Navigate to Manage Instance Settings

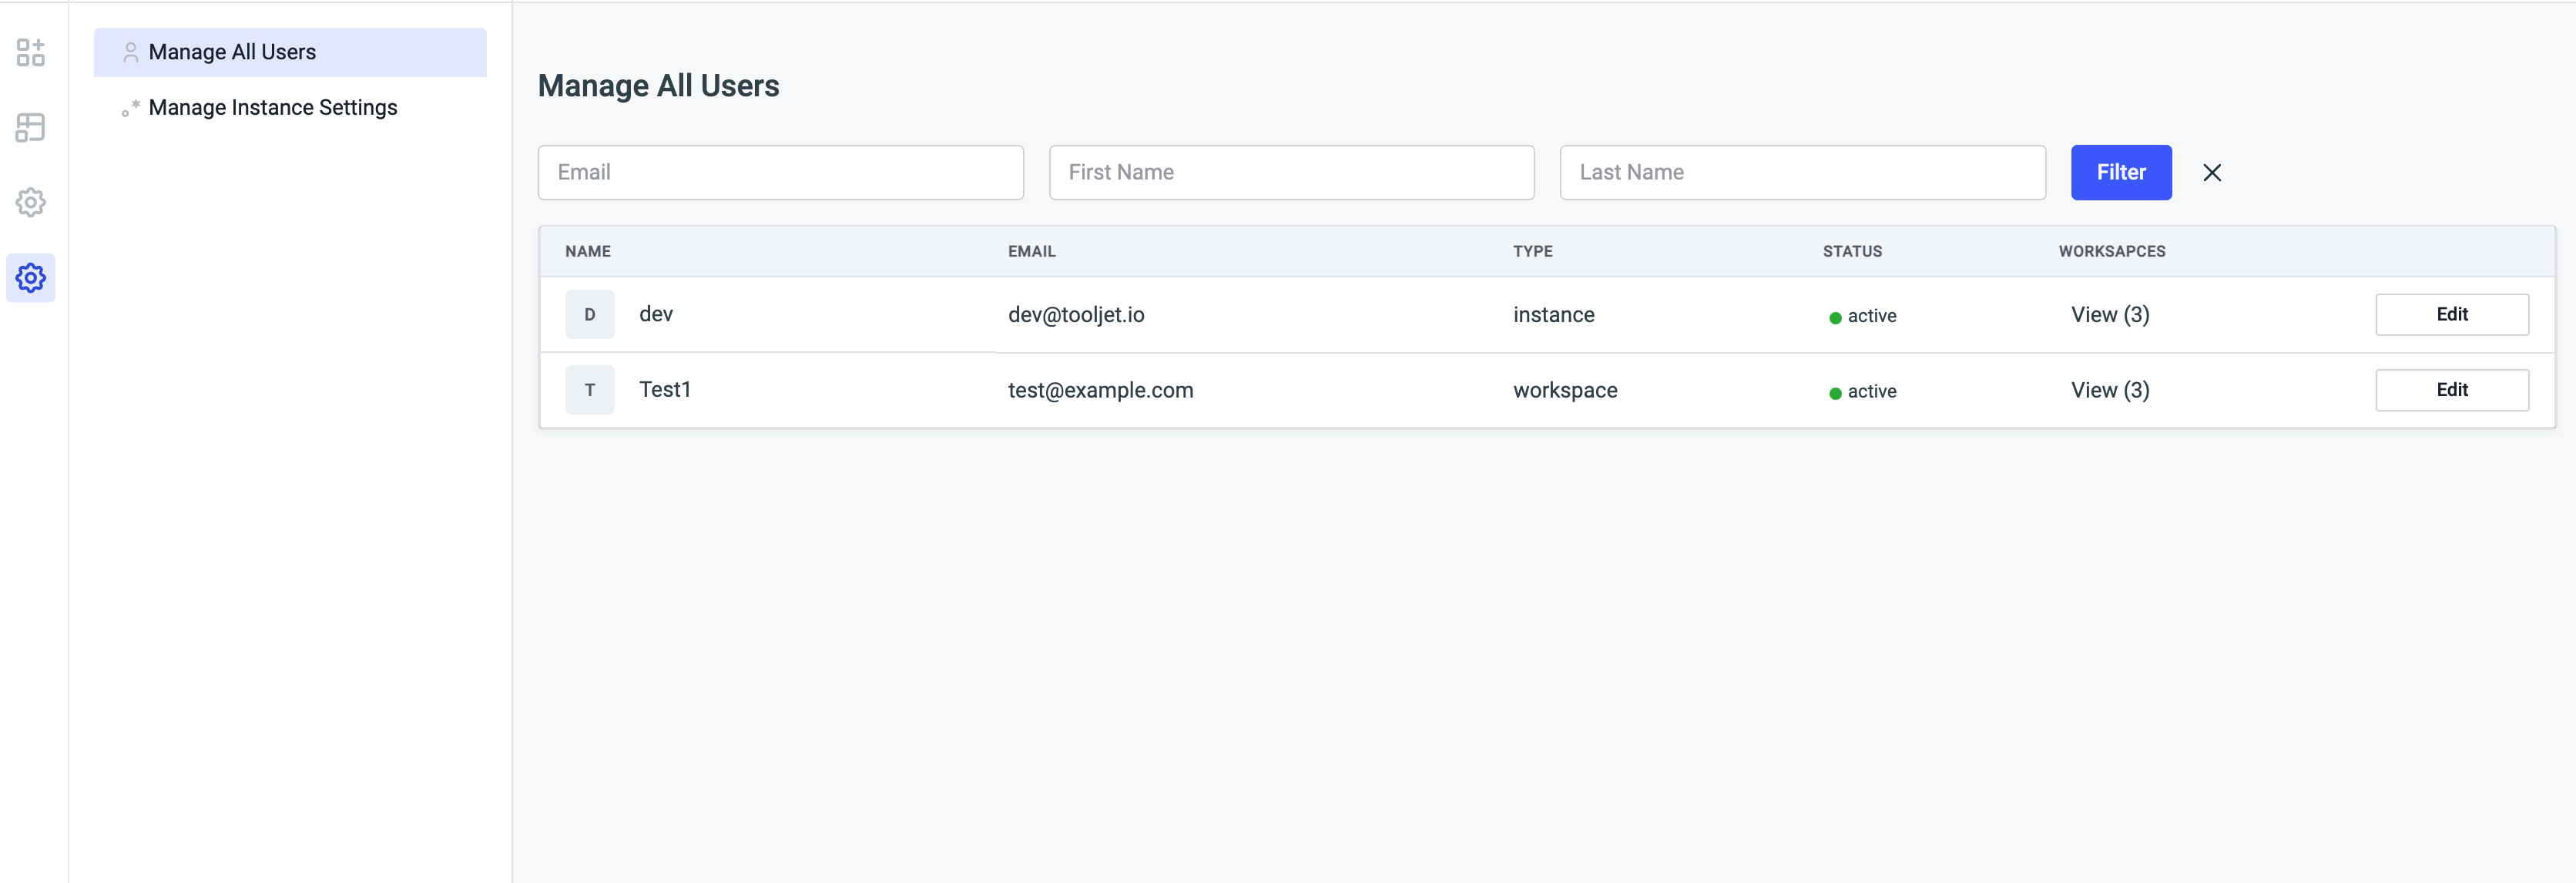coord(273,107)
